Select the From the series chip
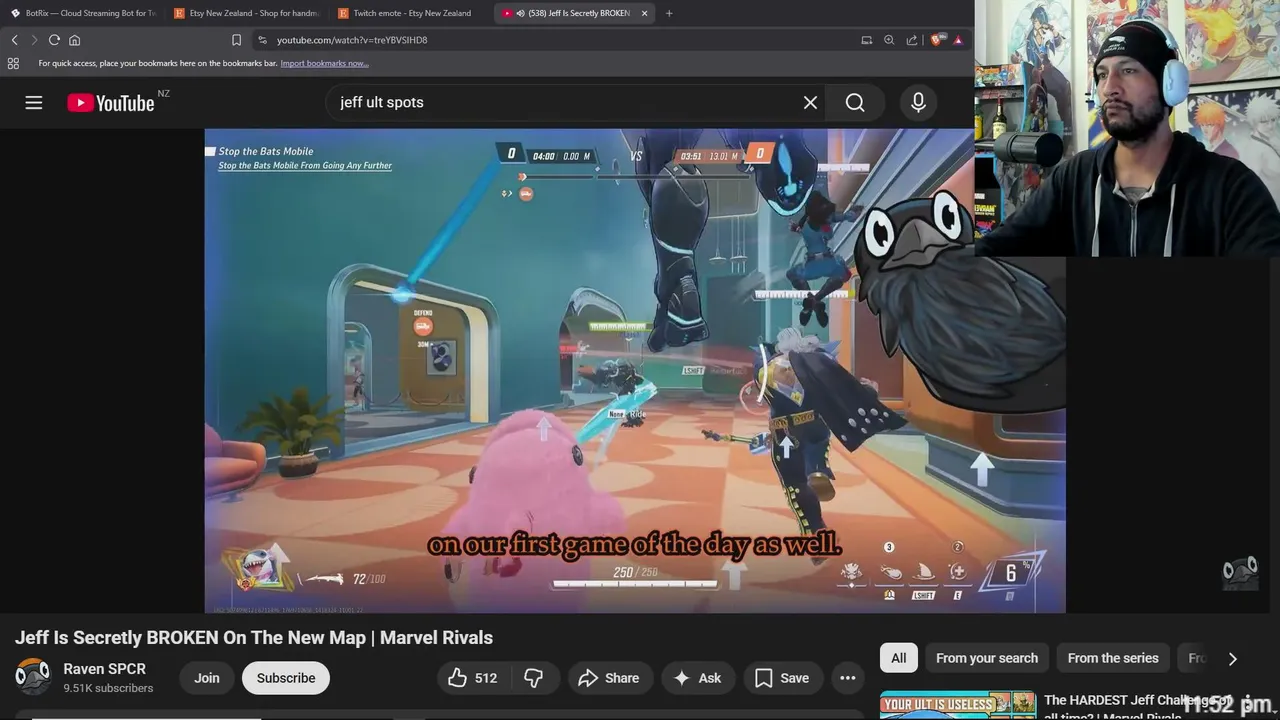The width and height of the screenshot is (1280, 720). 1113,658
